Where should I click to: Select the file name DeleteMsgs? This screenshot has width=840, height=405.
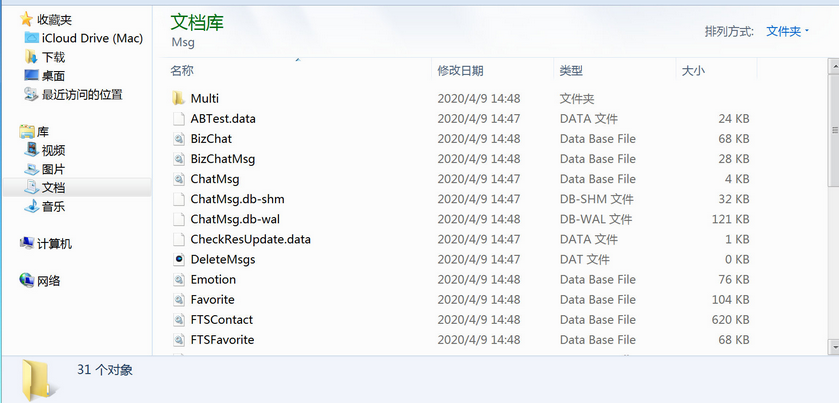(223, 259)
